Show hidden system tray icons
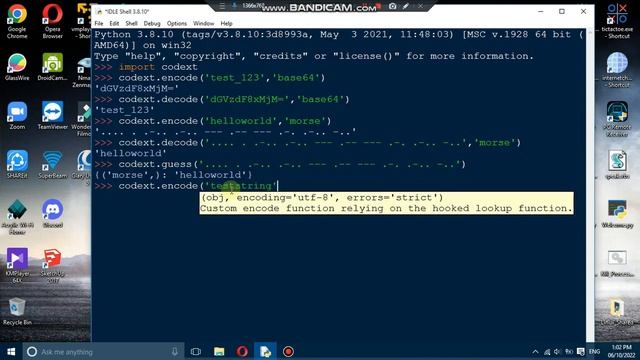The height and width of the screenshot is (360, 640). (x=536, y=352)
